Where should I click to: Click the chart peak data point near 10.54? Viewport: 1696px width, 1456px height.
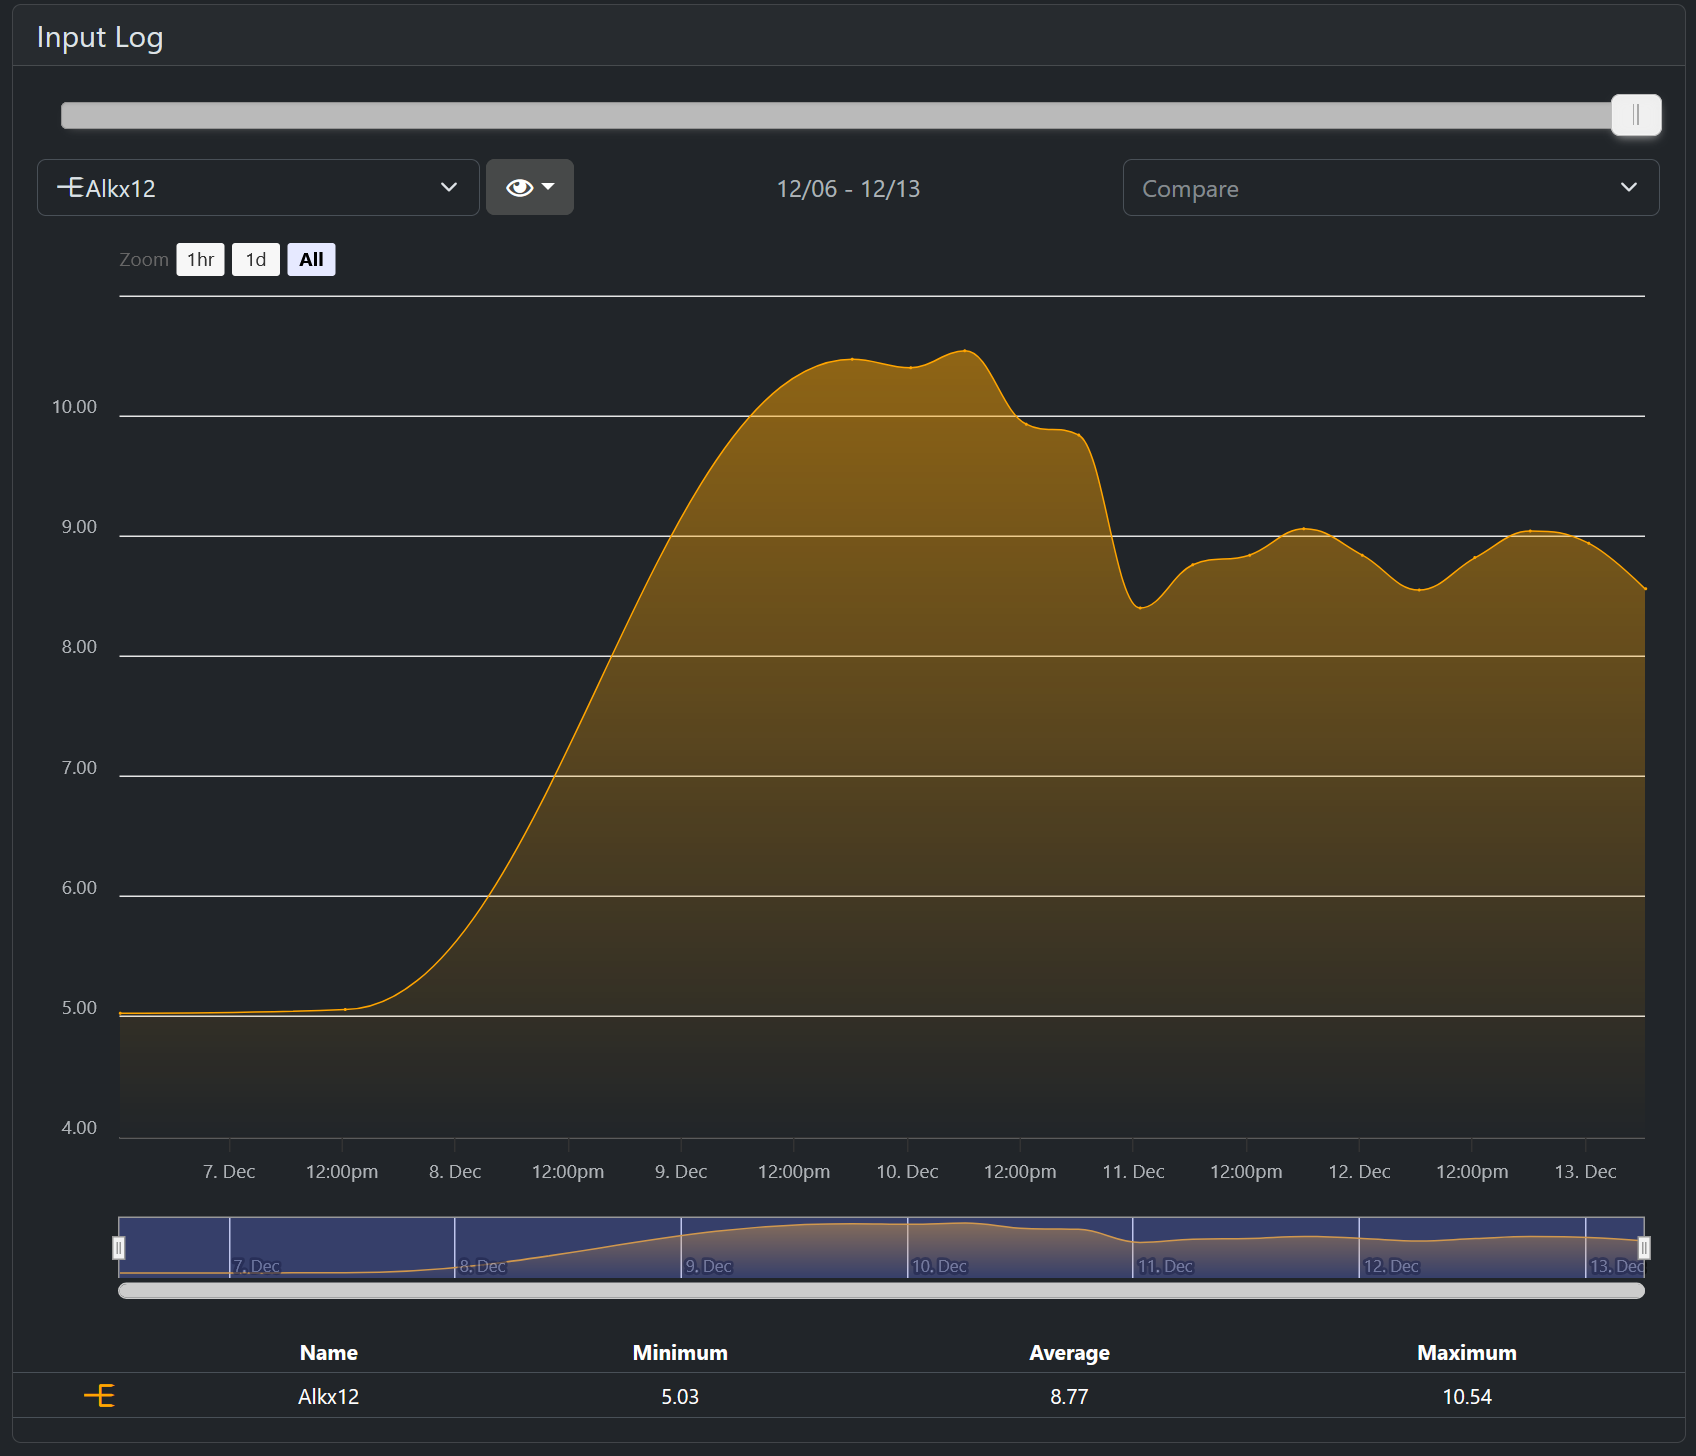pos(965,351)
